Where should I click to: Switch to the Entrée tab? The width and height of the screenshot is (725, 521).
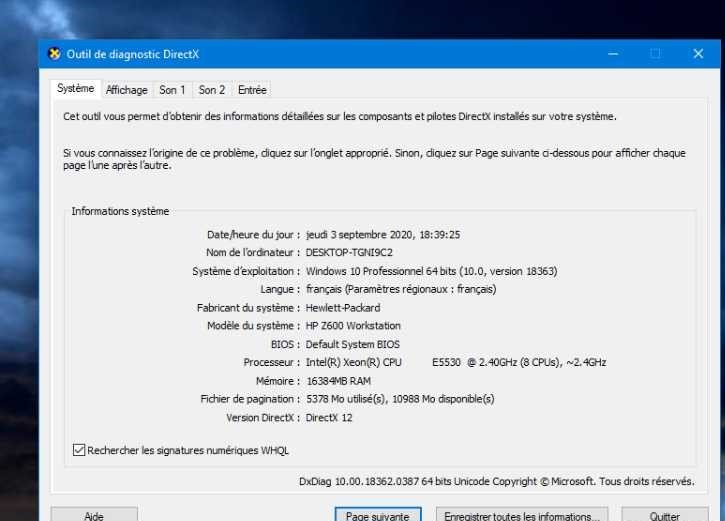[252, 90]
